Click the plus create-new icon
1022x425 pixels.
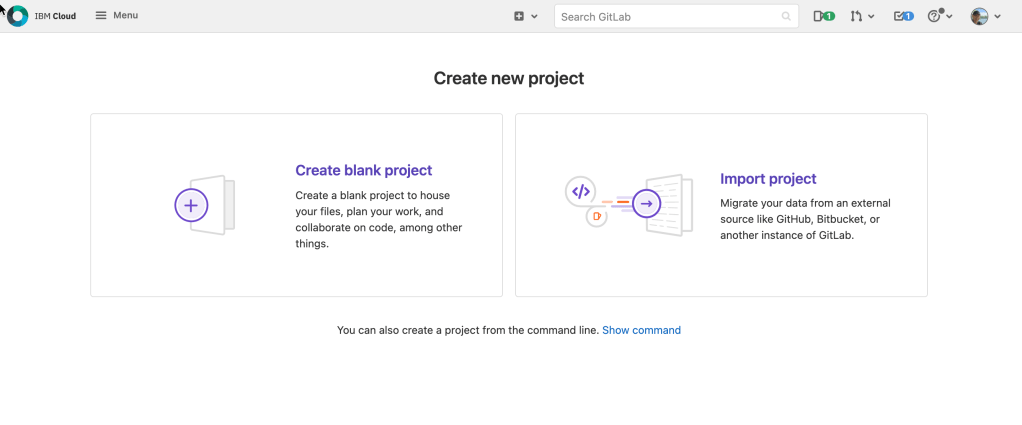[519, 16]
